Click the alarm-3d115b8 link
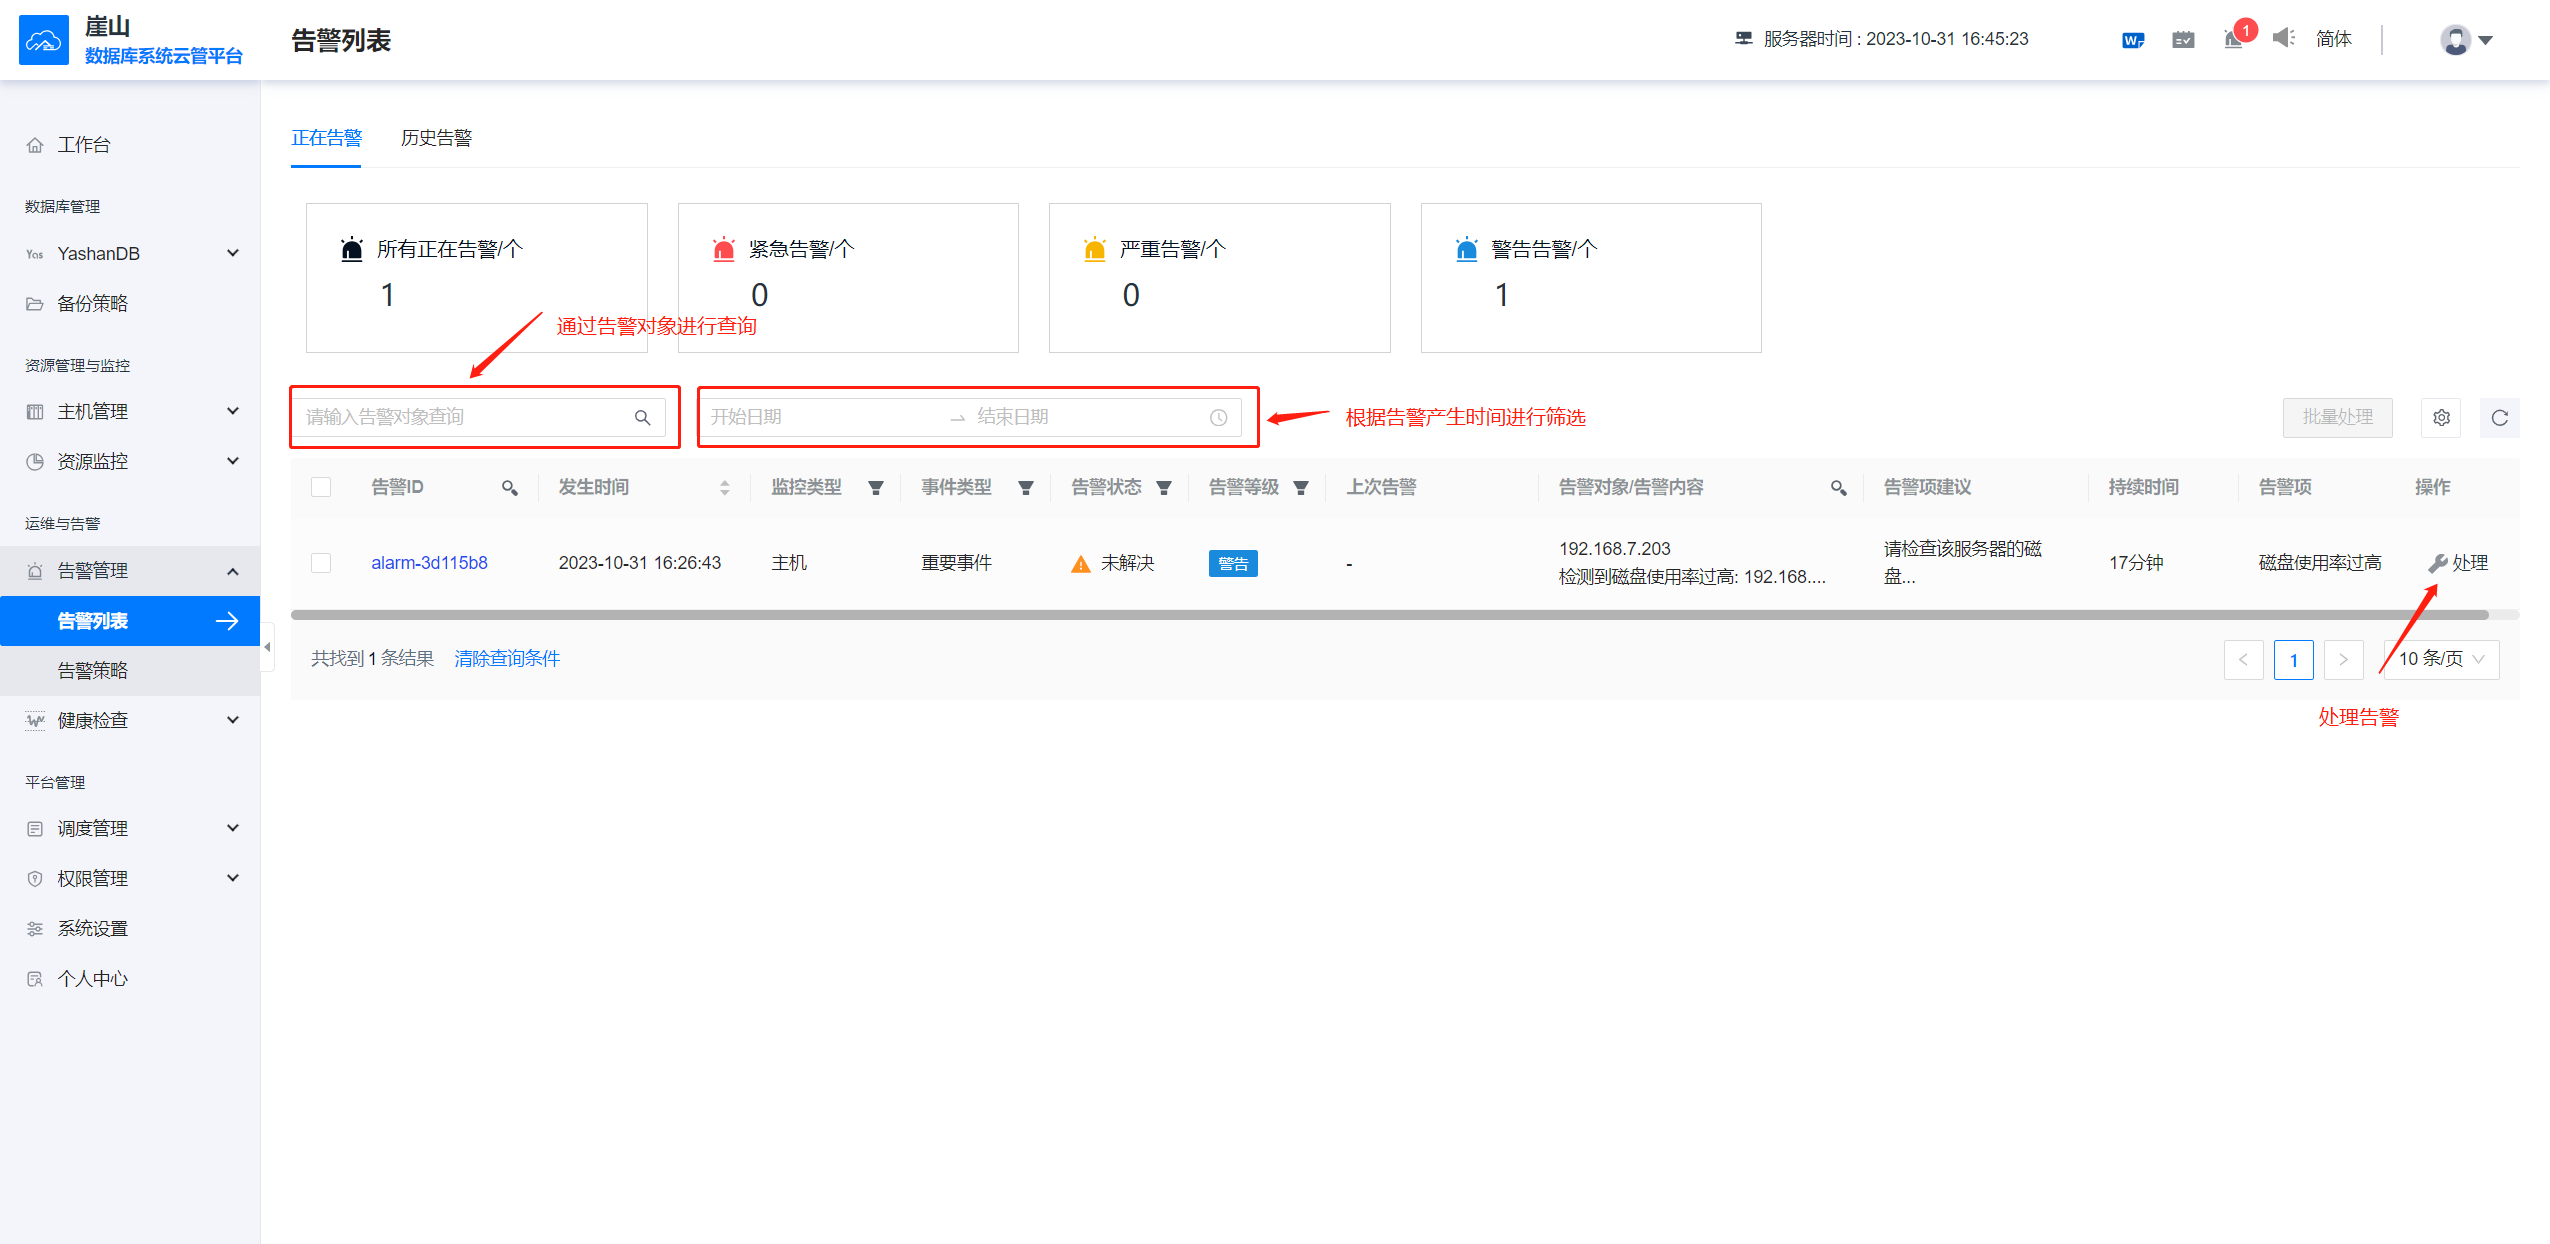This screenshot has width=2550, height=1244. 429,562
